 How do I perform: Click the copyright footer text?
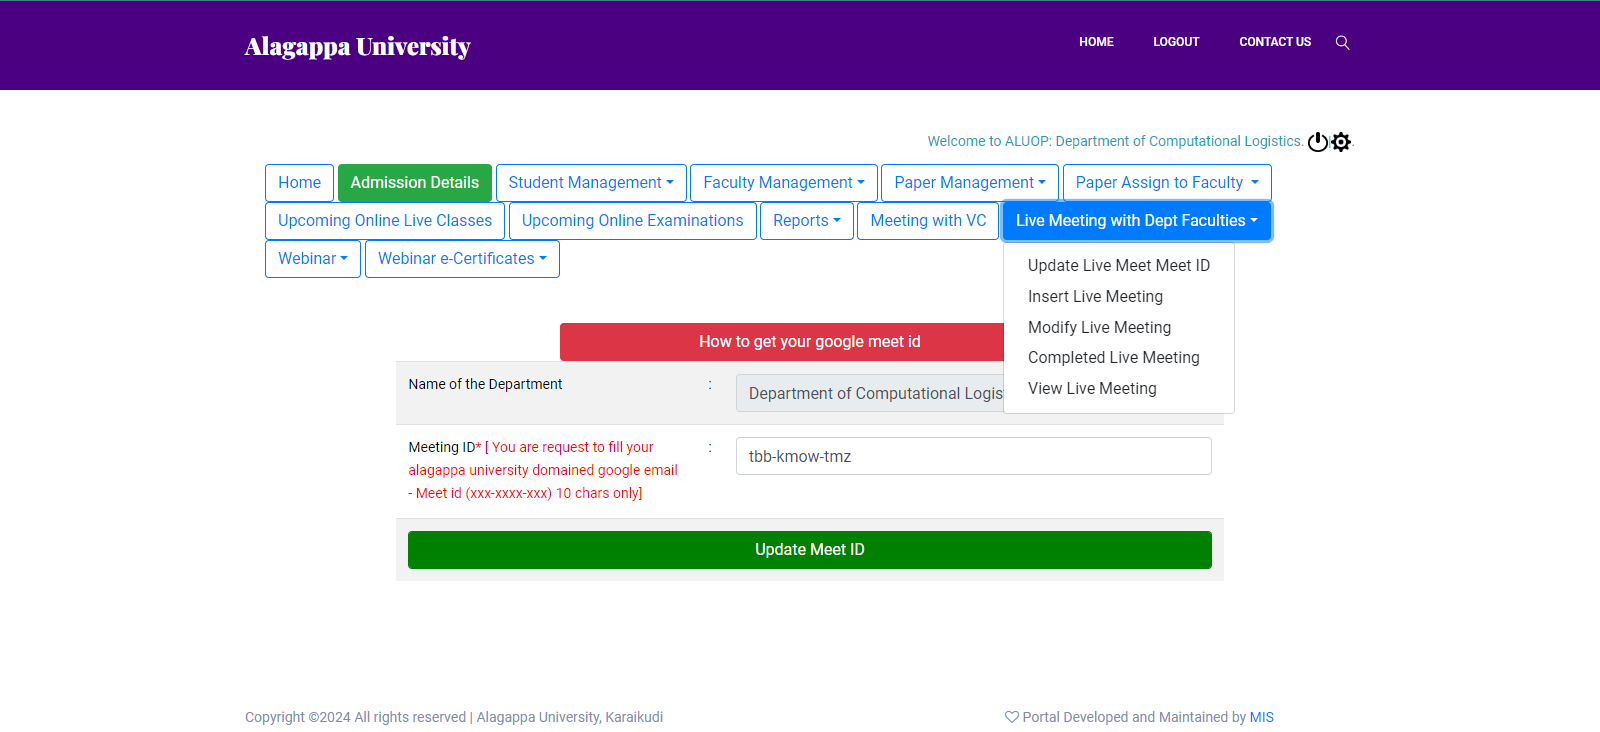tap(454, 717)
